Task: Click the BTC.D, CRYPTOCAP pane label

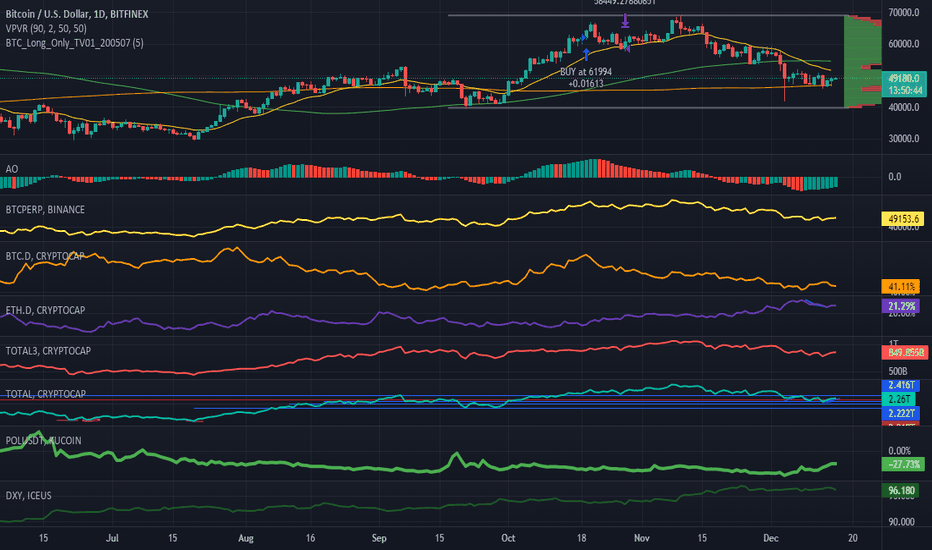Action: click(x=45, y=256)
